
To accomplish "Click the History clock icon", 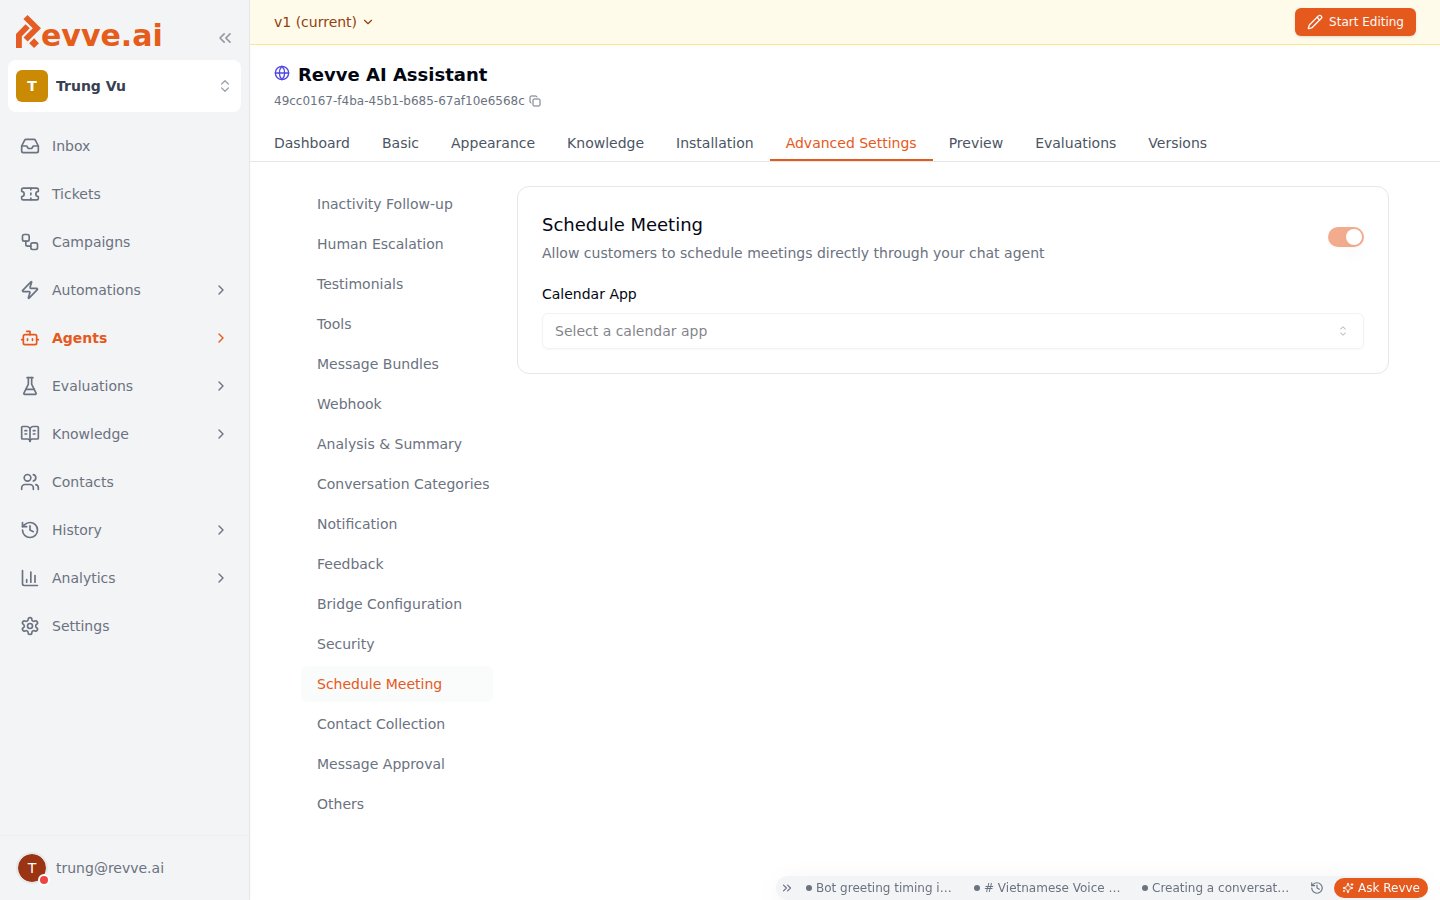I will tap(30, 530).
